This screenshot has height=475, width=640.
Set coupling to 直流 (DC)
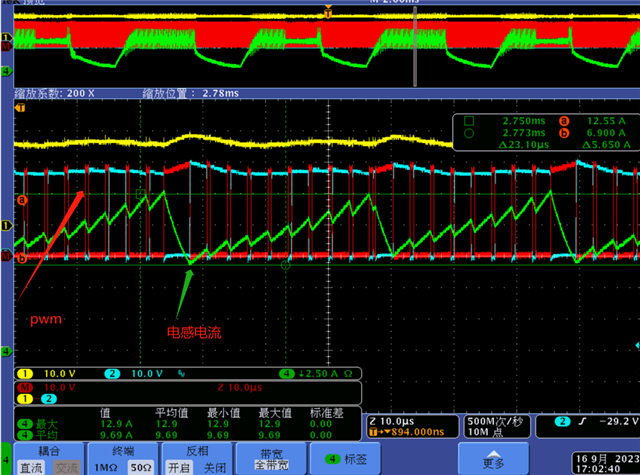point(31,468)
